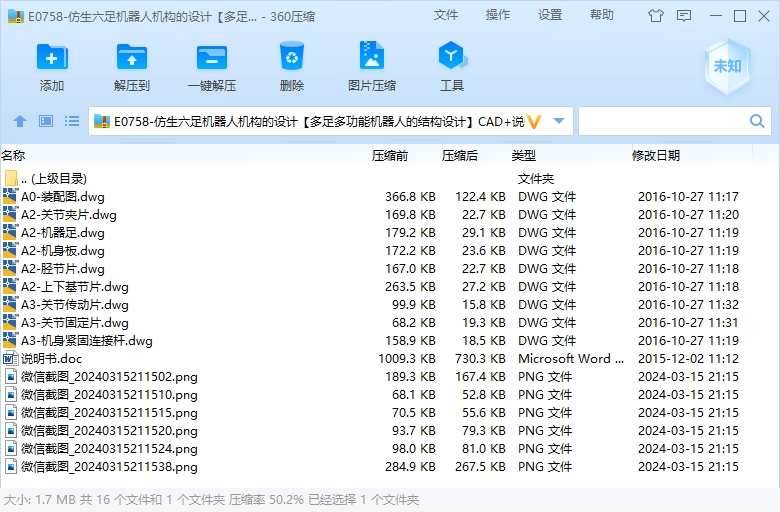
Task: Go up one level with the up arrow
Action: (20, 121)
